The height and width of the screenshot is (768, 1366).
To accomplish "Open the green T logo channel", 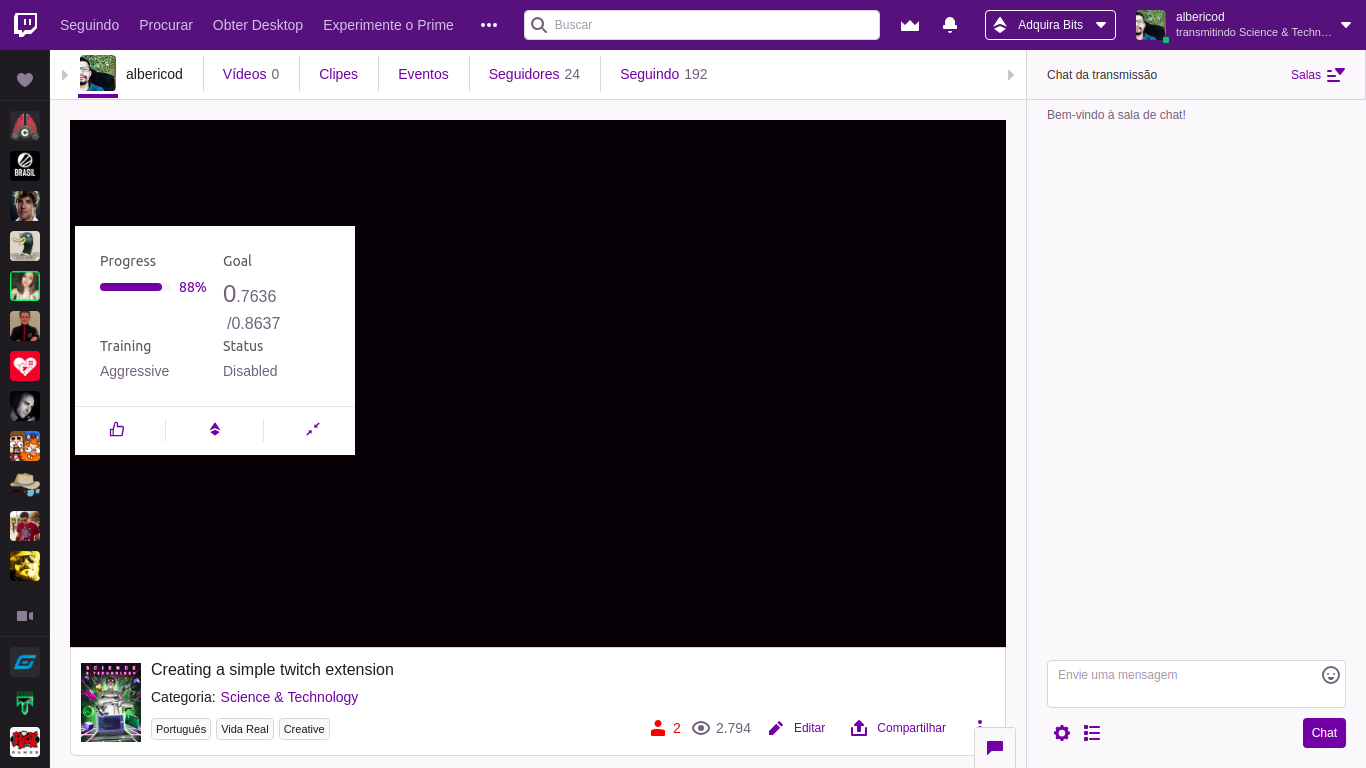I will [x=25, y=702].
